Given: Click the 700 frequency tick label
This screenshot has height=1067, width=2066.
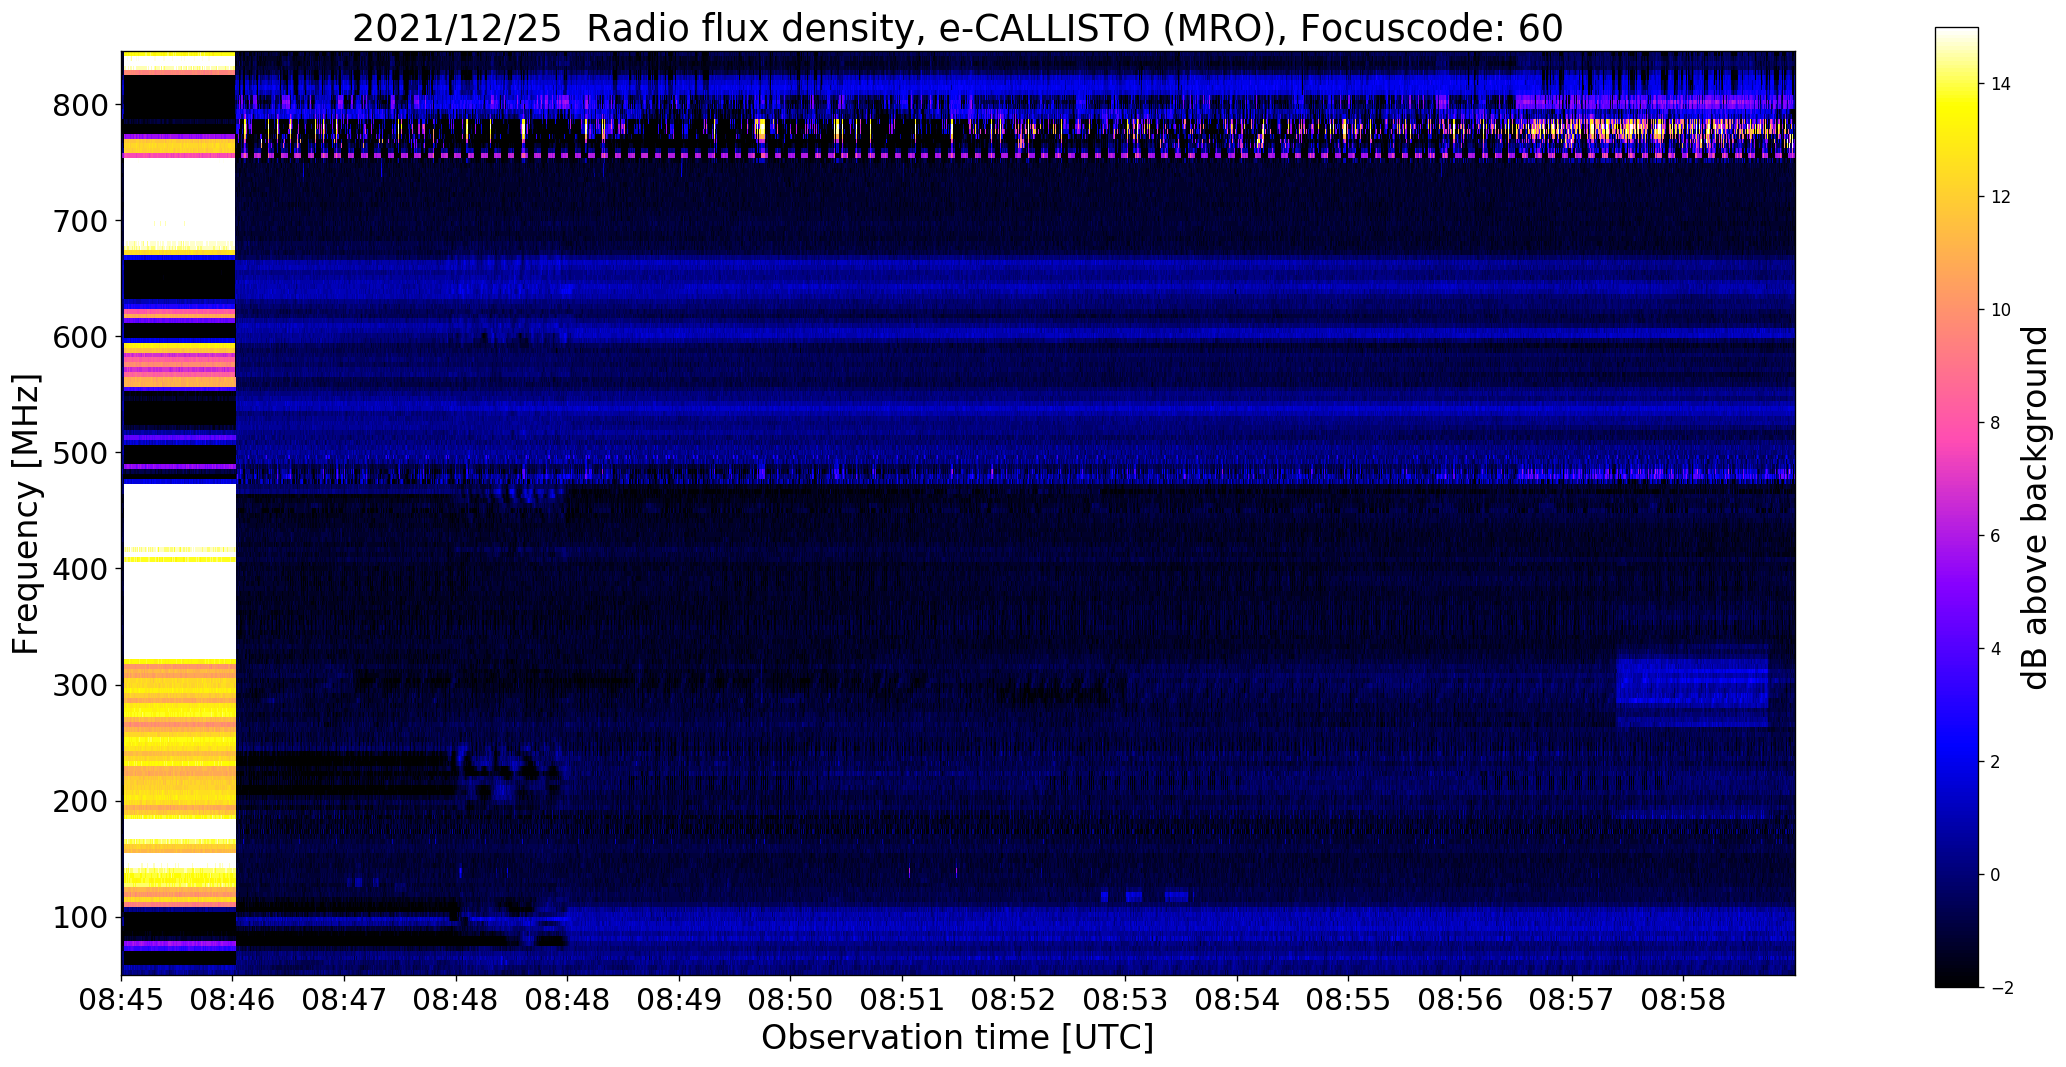Looking at the screenshot, I should [79, 221].
